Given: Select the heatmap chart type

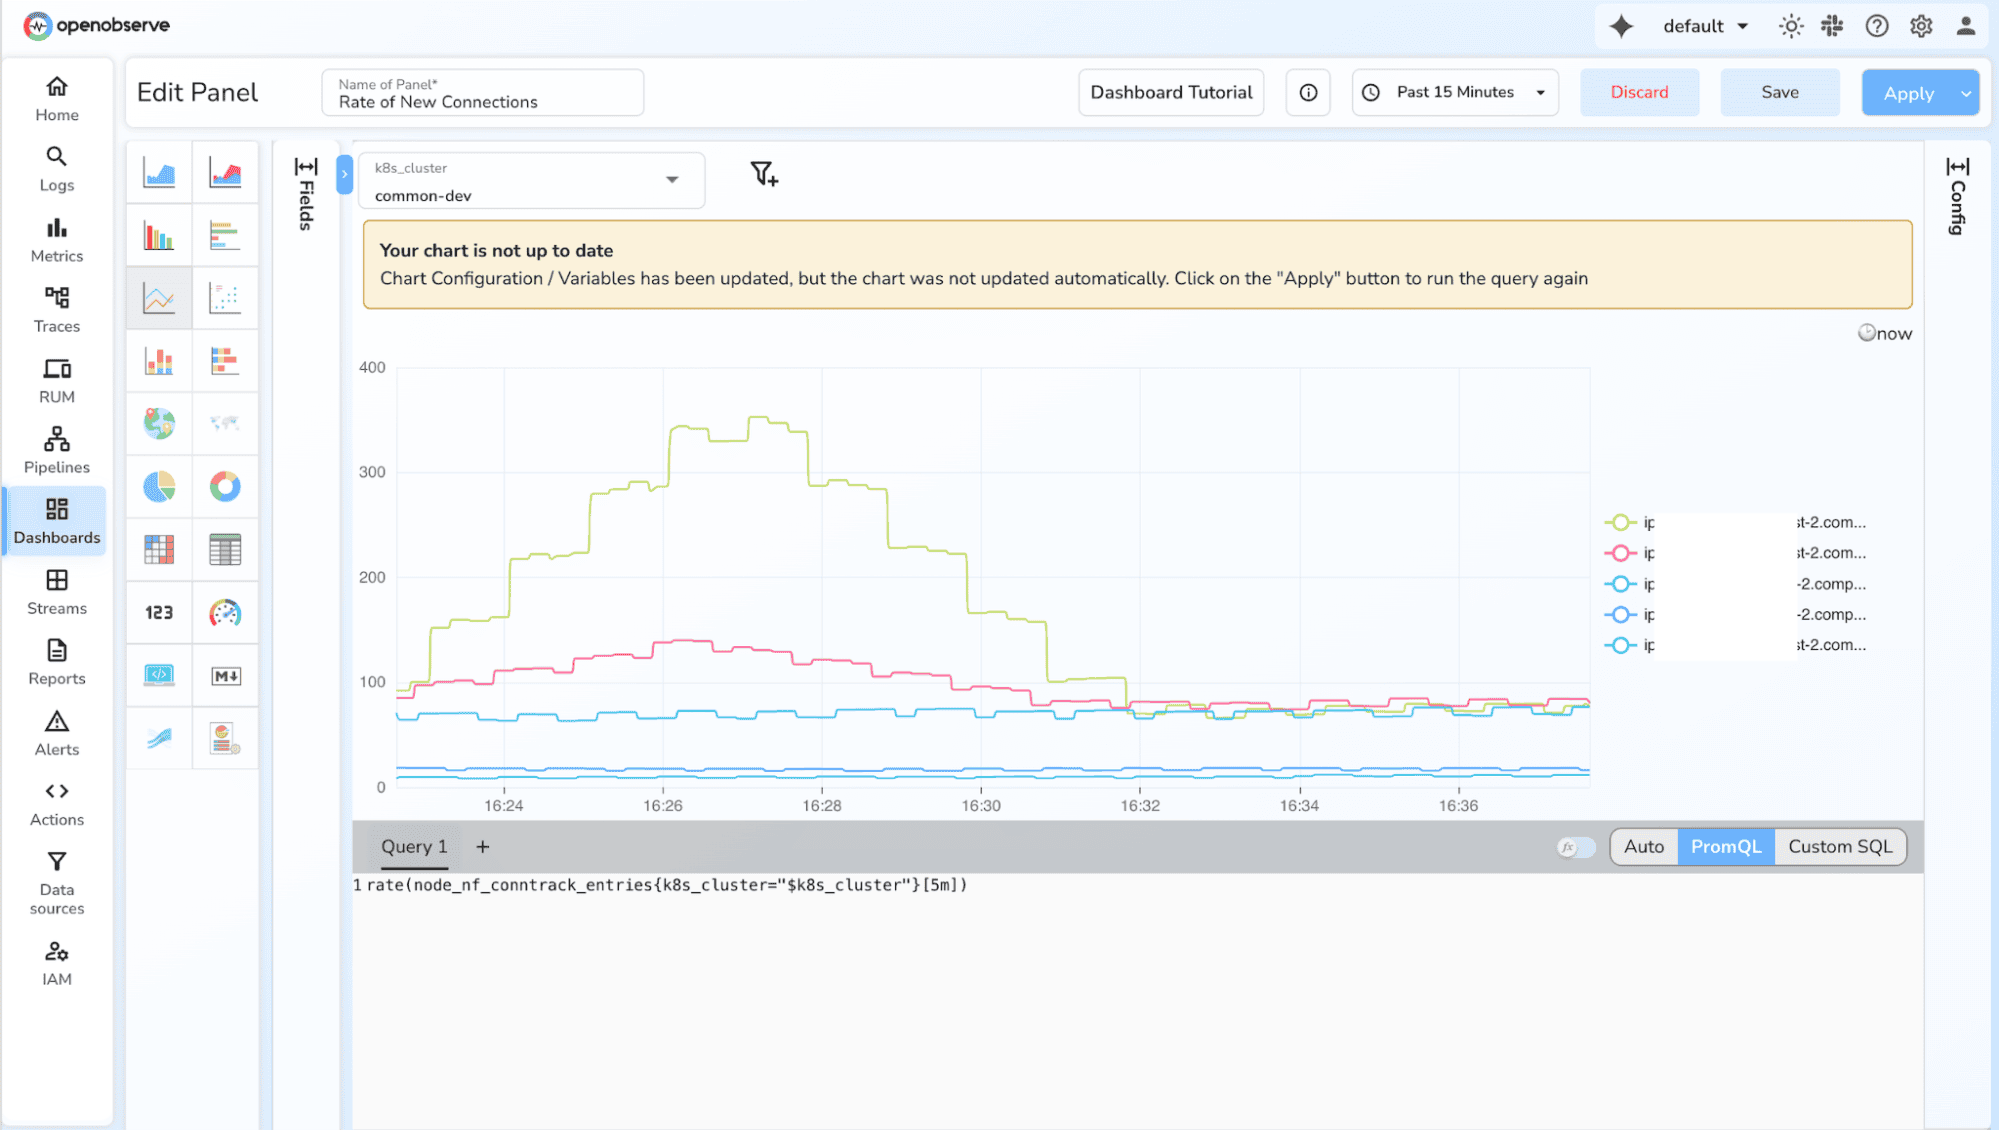Looking at the screenshot, I should [158, 549].
